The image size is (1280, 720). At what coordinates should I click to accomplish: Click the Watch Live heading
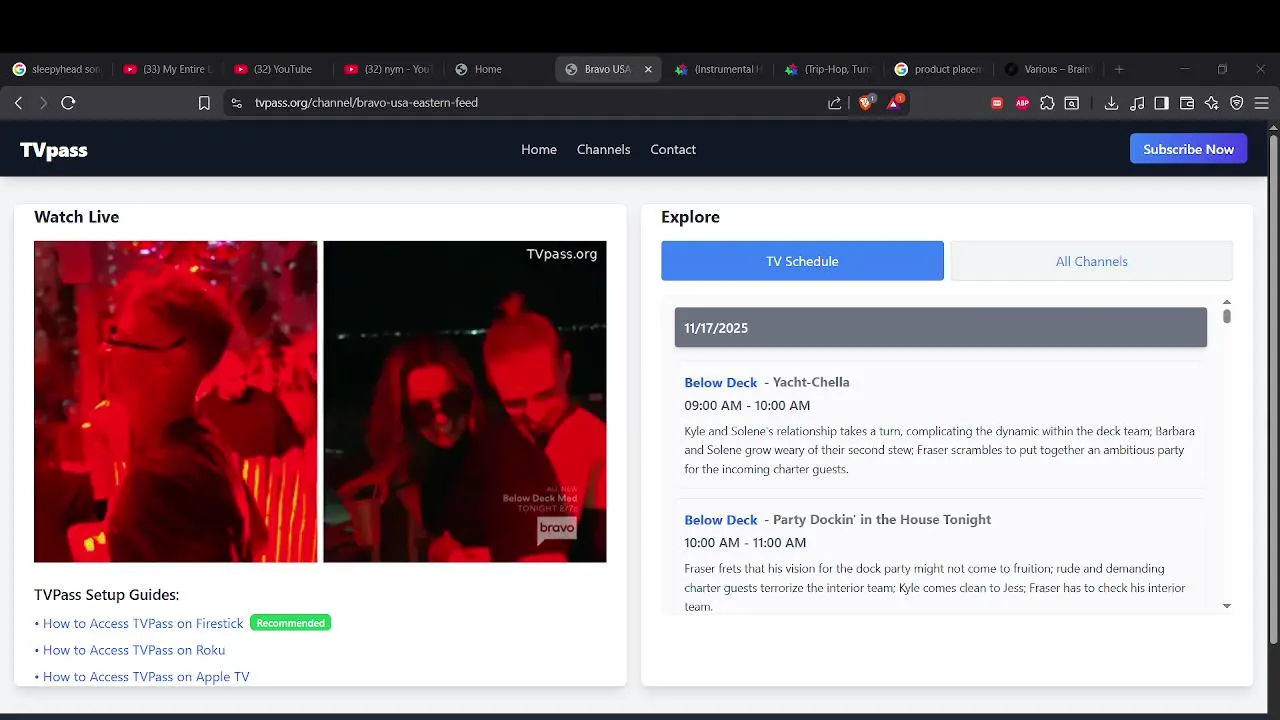tap(76, 217)
